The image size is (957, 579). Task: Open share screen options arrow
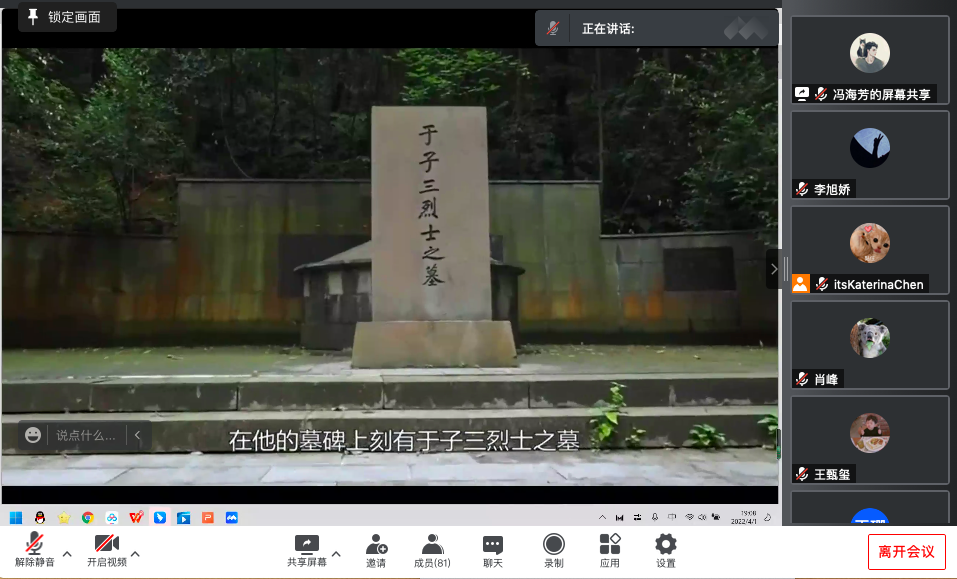pos(336,553)
